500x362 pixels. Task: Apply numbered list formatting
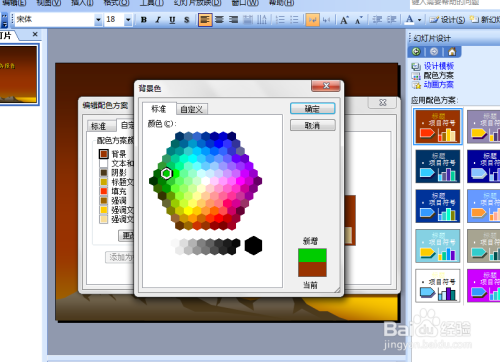click(x=280, y=20)
